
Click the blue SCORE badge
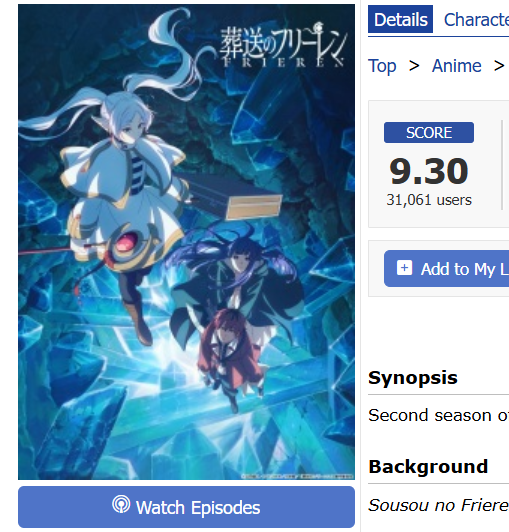[x=429, y=132]
